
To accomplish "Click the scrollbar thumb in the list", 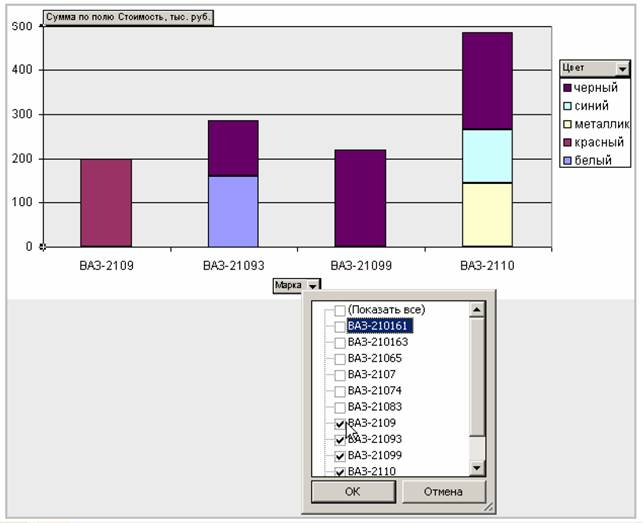I will (477, 377).
